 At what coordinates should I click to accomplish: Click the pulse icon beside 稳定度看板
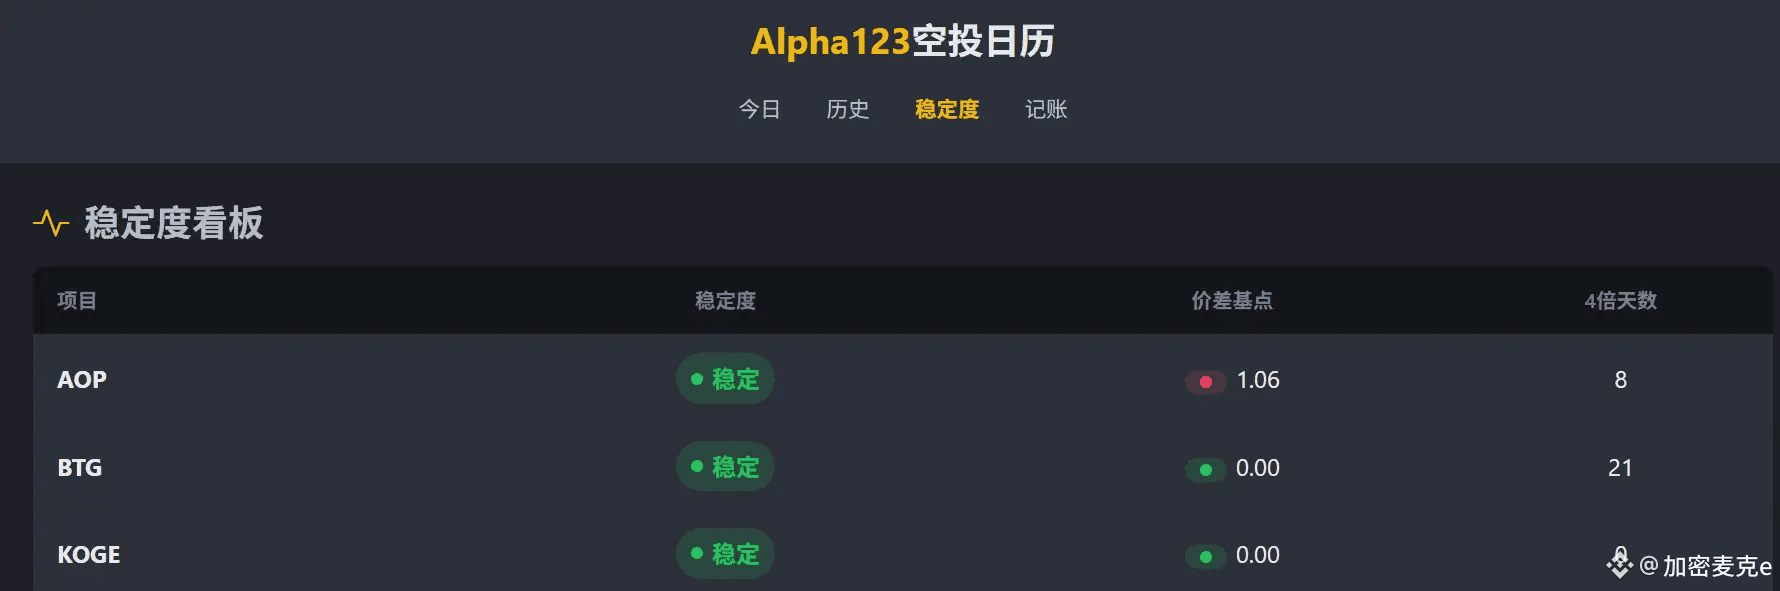[x=50, y=223]
